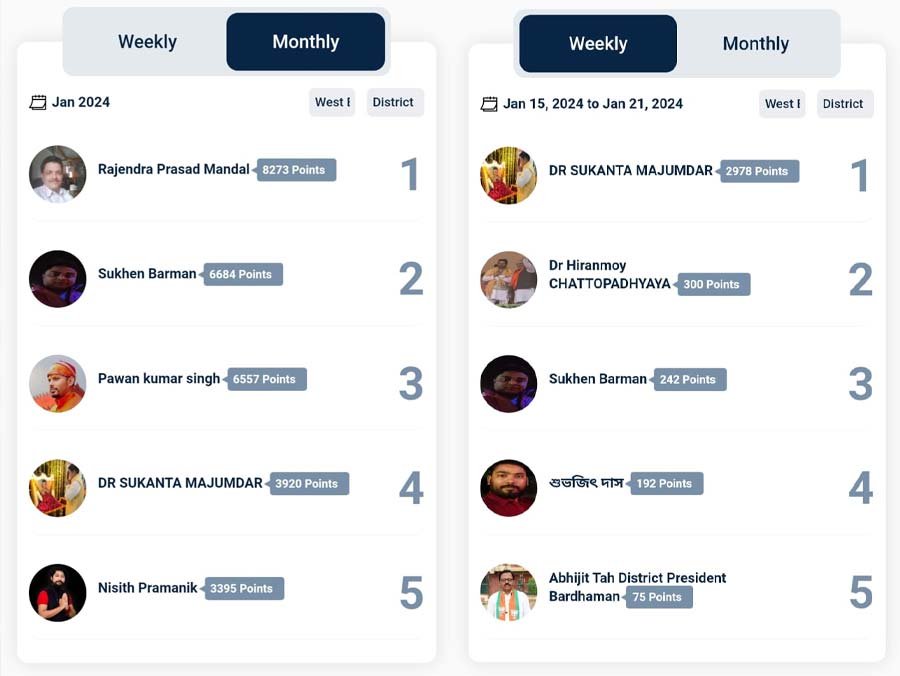Open the state dropdown in the weekly panel
Screen dimensions: 900x676
(782, 104)
